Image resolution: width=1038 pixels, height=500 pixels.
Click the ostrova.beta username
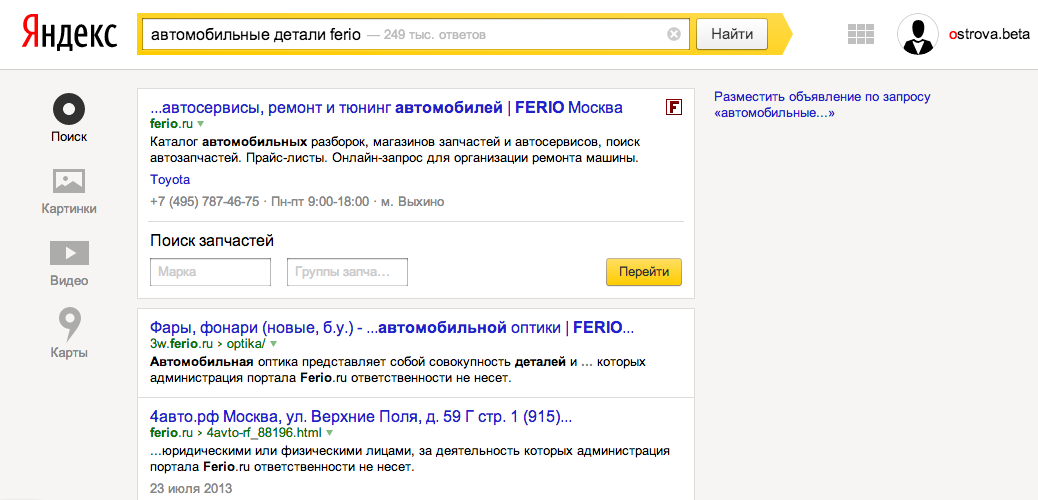click(989, 34)
